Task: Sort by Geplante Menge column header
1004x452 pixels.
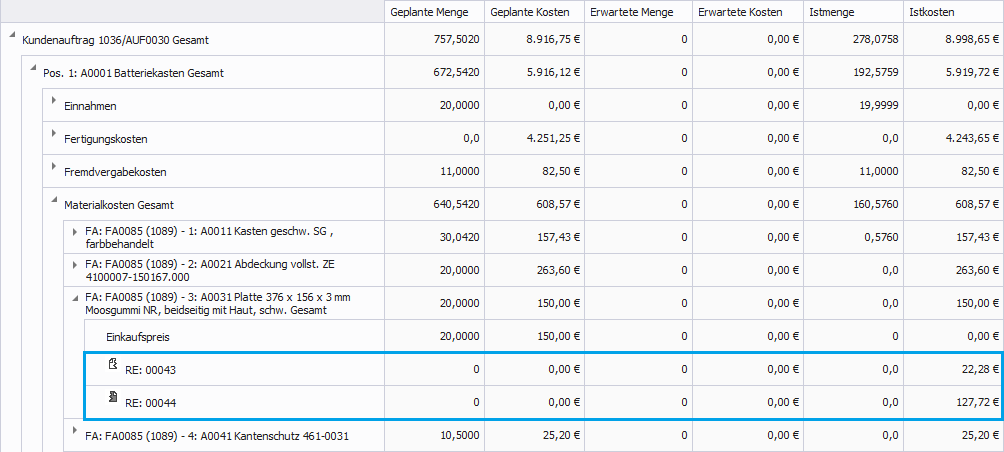Action: (x=434, y=12)
